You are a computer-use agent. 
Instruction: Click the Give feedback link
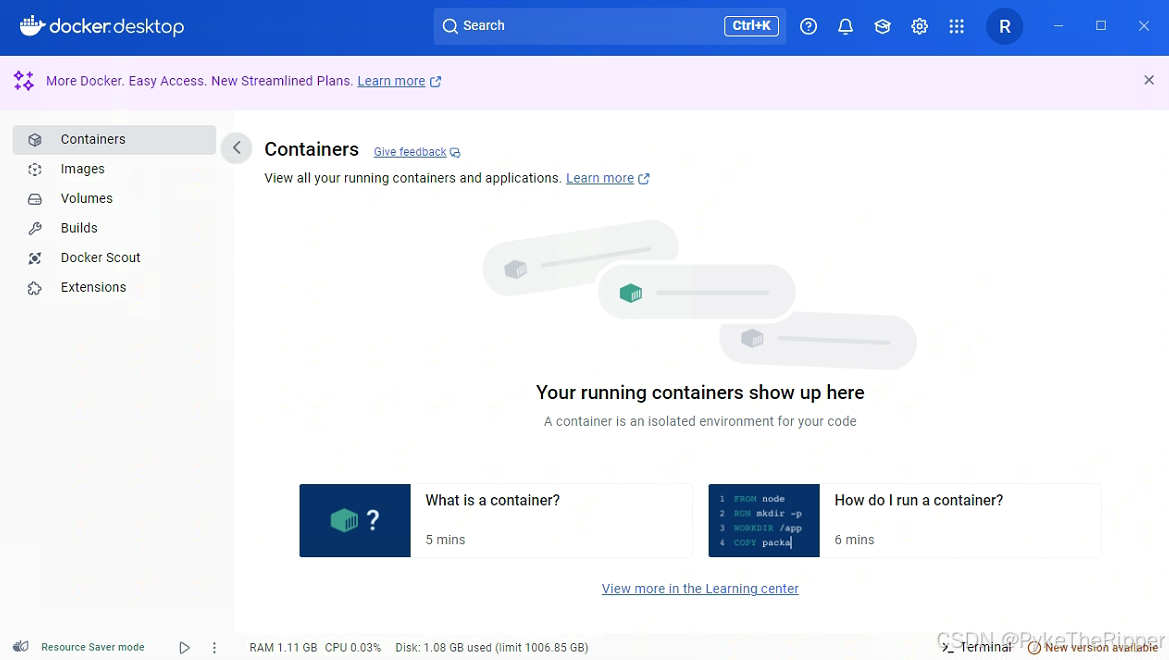[409, 151]
